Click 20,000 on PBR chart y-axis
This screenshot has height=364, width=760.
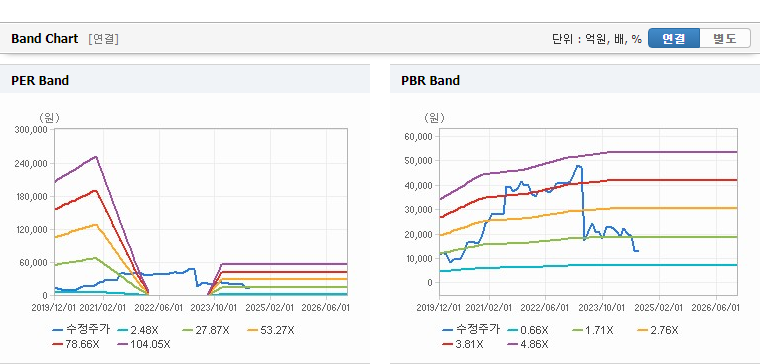pos(418,234)
